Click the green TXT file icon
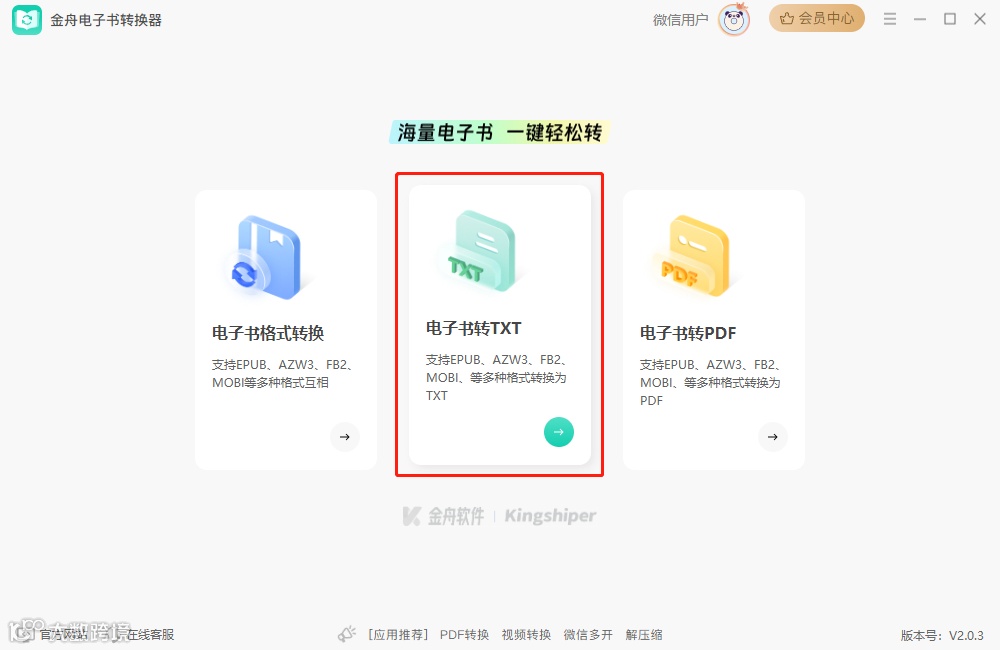The image size is (1000, 650). [481, 251]
